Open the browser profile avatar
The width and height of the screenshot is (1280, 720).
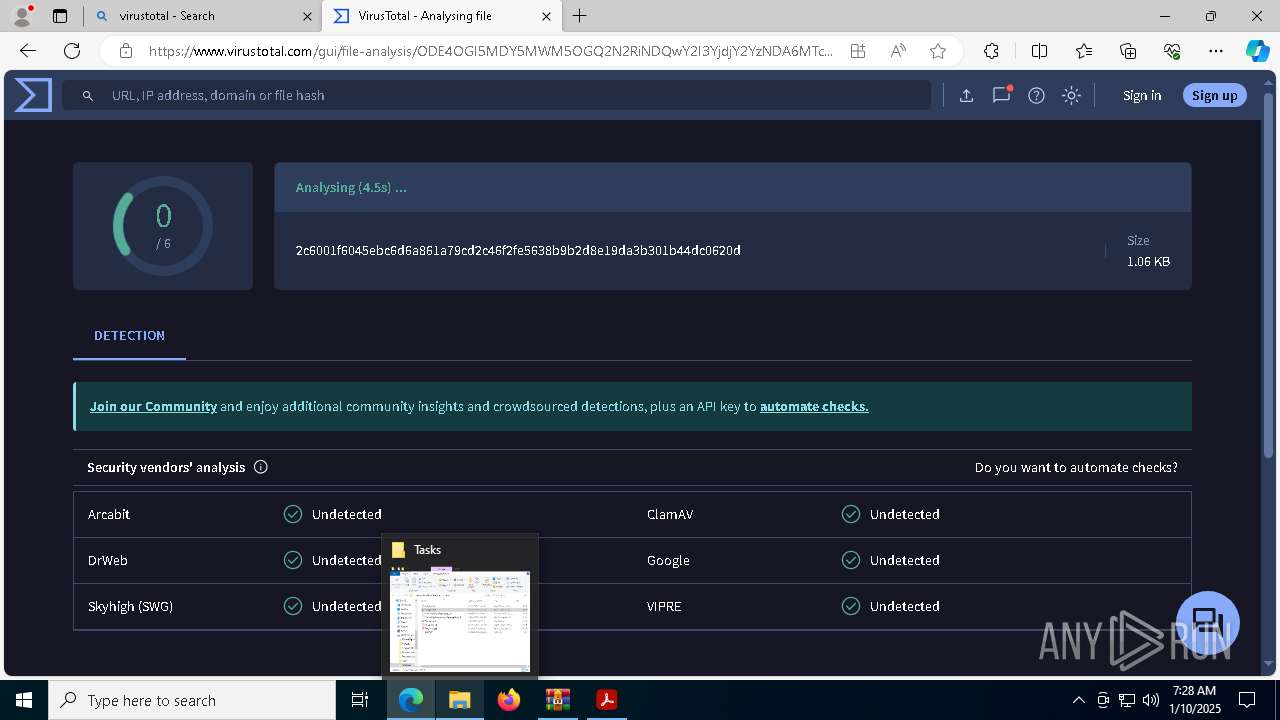point(22,16)
